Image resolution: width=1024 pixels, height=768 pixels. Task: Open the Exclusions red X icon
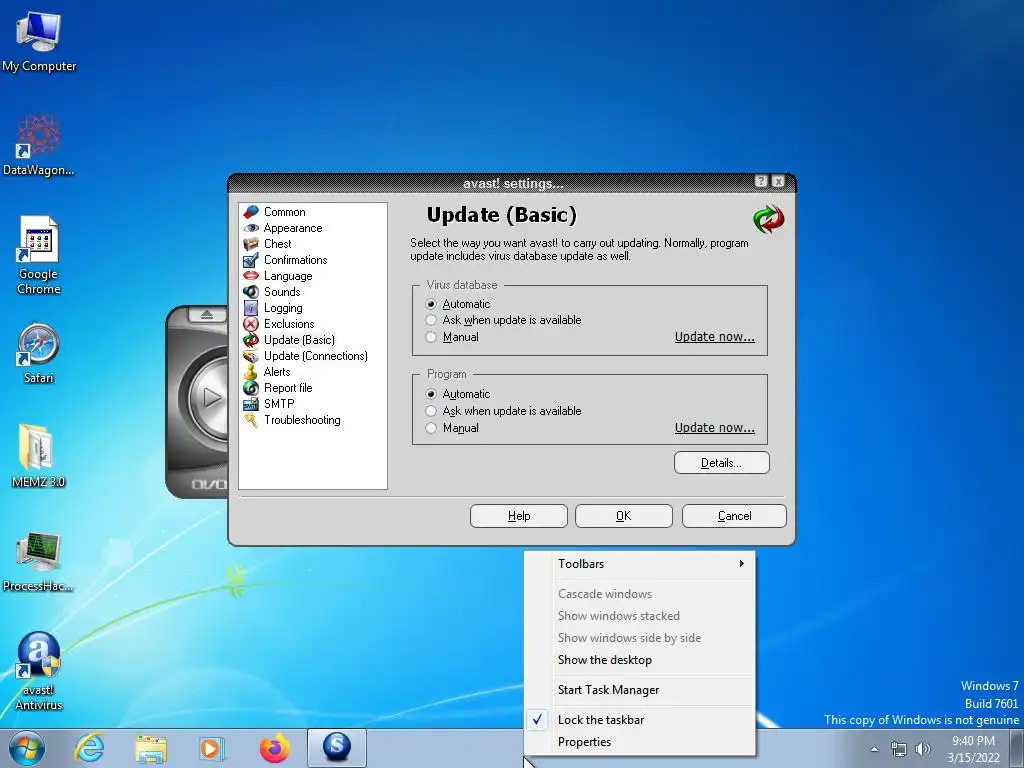coord(251,324)
